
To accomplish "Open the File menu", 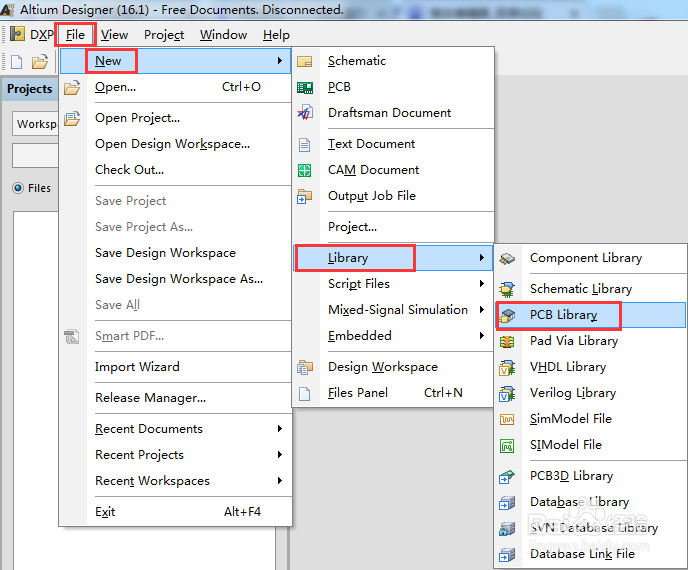I will (75, 35).
